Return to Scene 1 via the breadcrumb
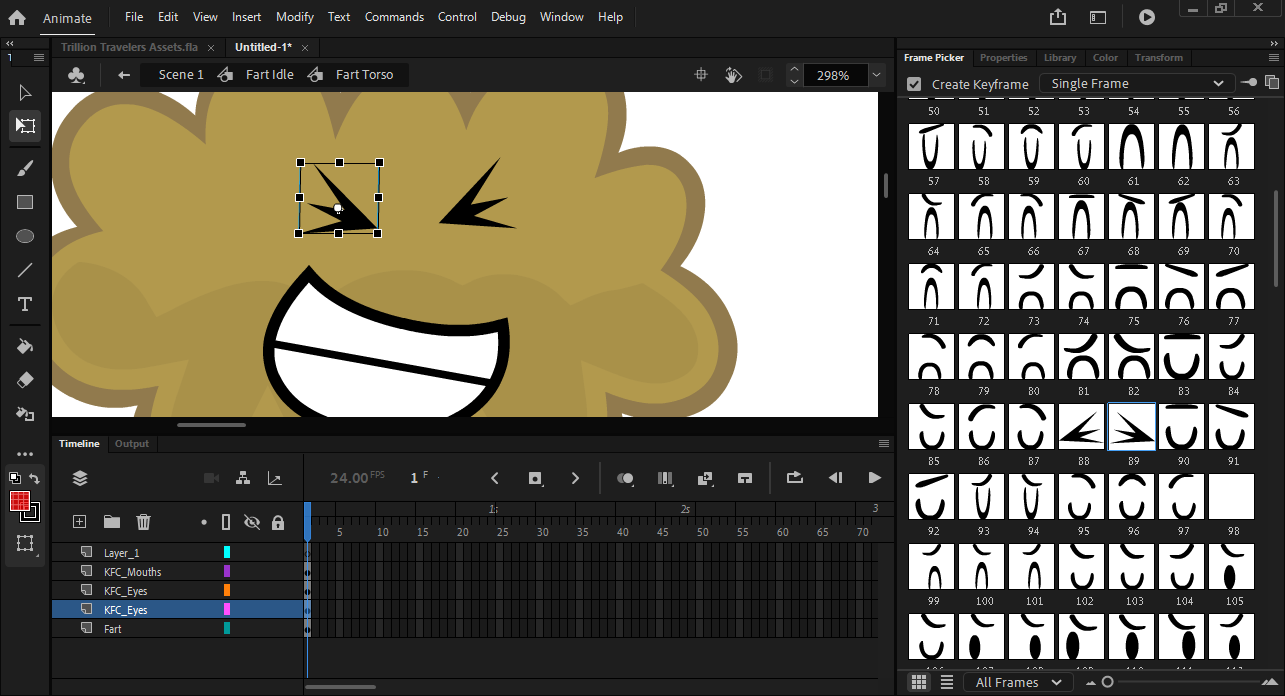This screenshot has height=696, width=1285. click(181, 74)
